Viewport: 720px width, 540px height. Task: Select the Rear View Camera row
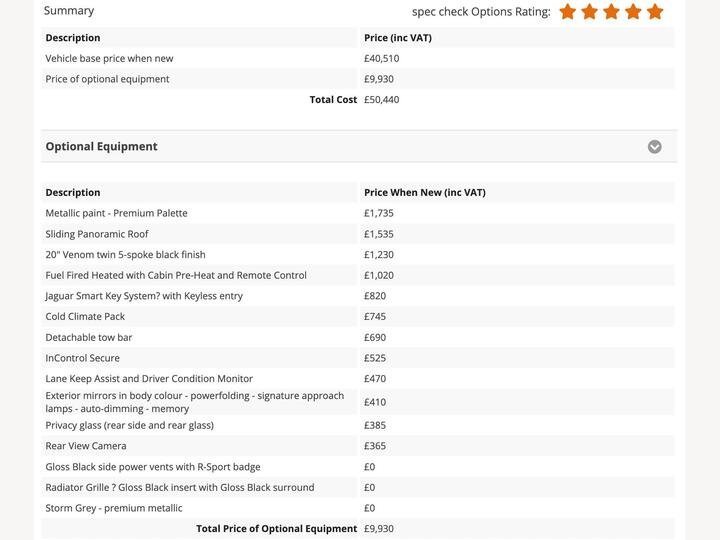pyautogui.click(x=358, y=446)
